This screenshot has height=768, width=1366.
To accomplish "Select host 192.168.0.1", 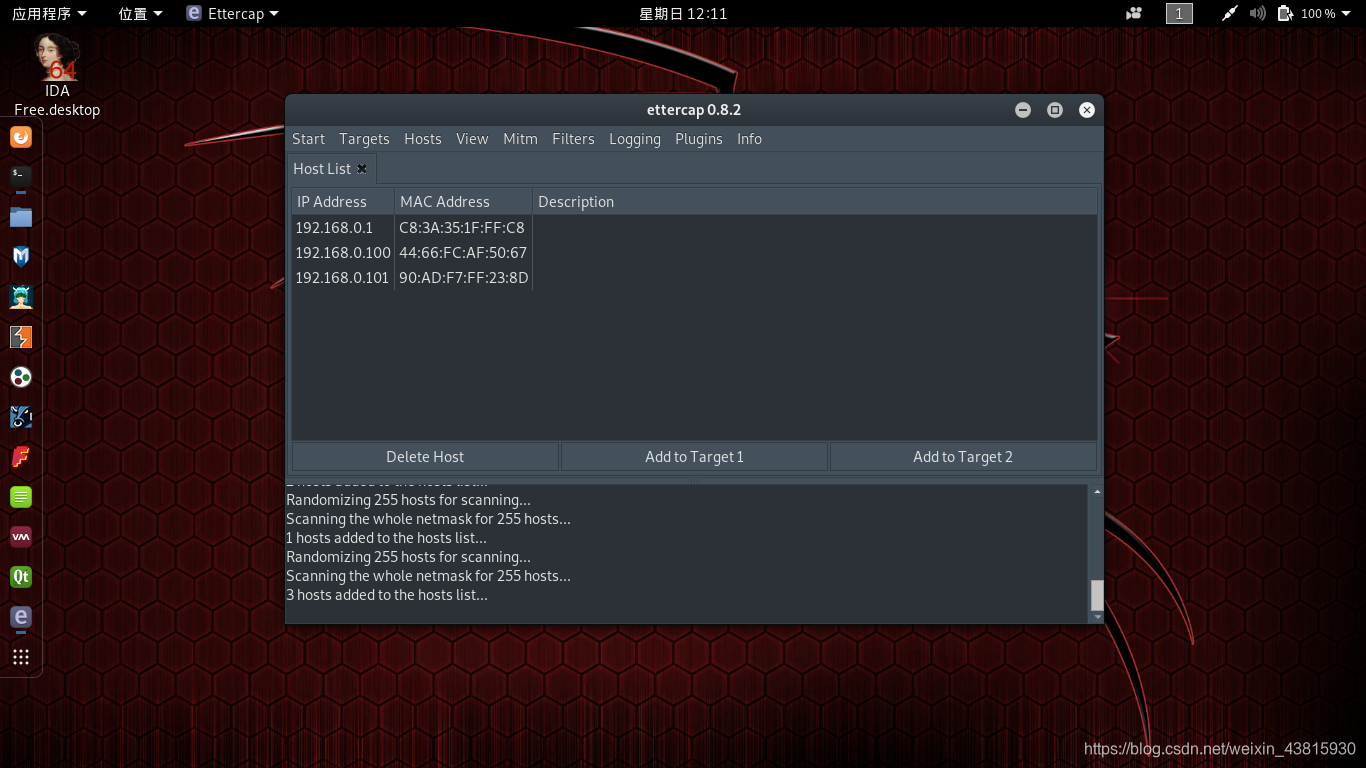I will pyautogui.click(x=334, y=228).
